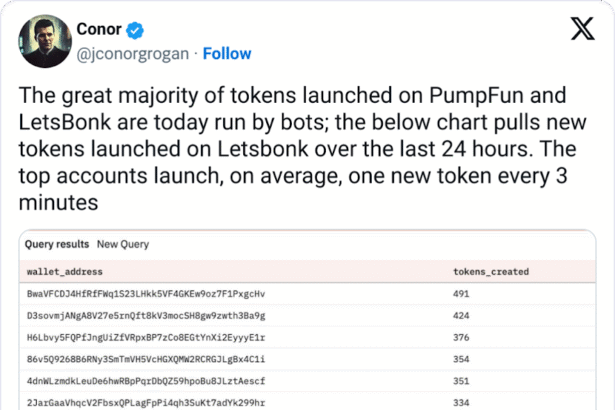Click the 491 tokens_created cell
615x410 pixels.
[x=462, y=294]
